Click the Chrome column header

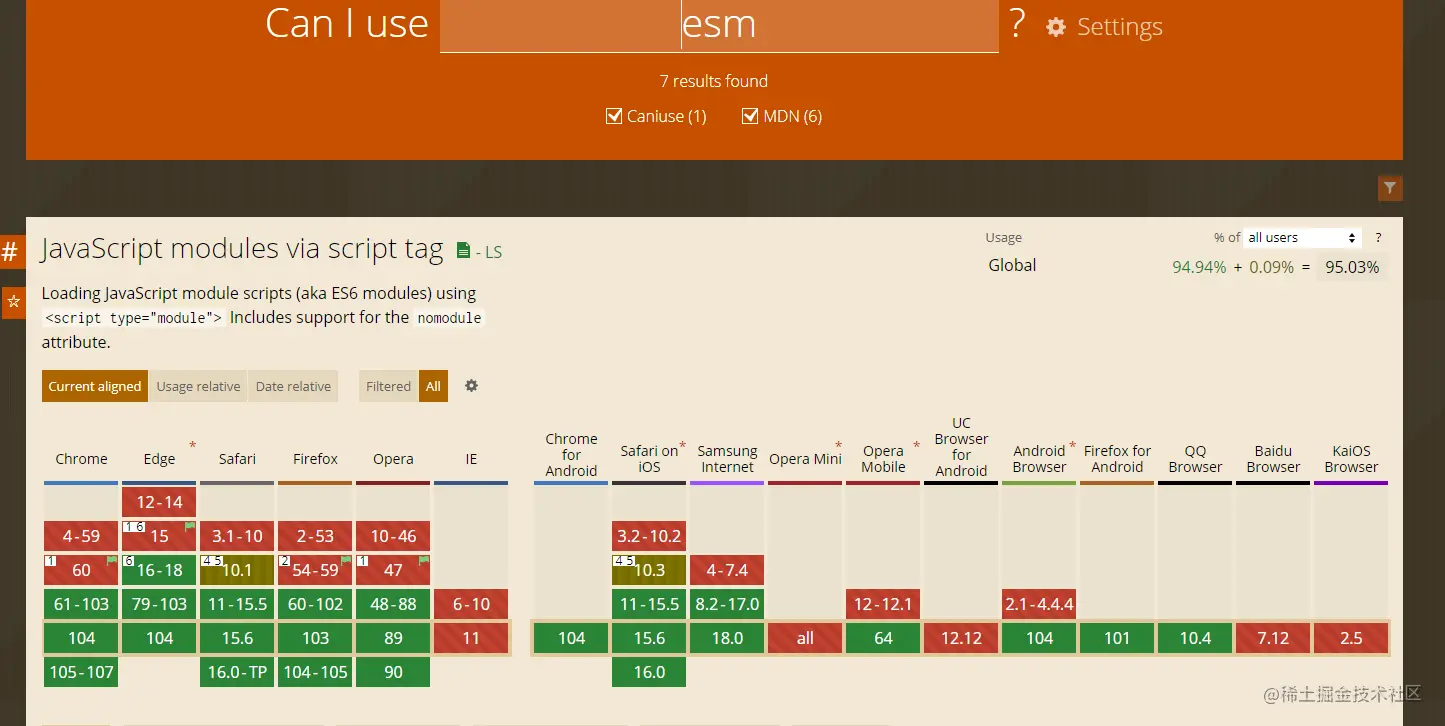tap(81, 459)
